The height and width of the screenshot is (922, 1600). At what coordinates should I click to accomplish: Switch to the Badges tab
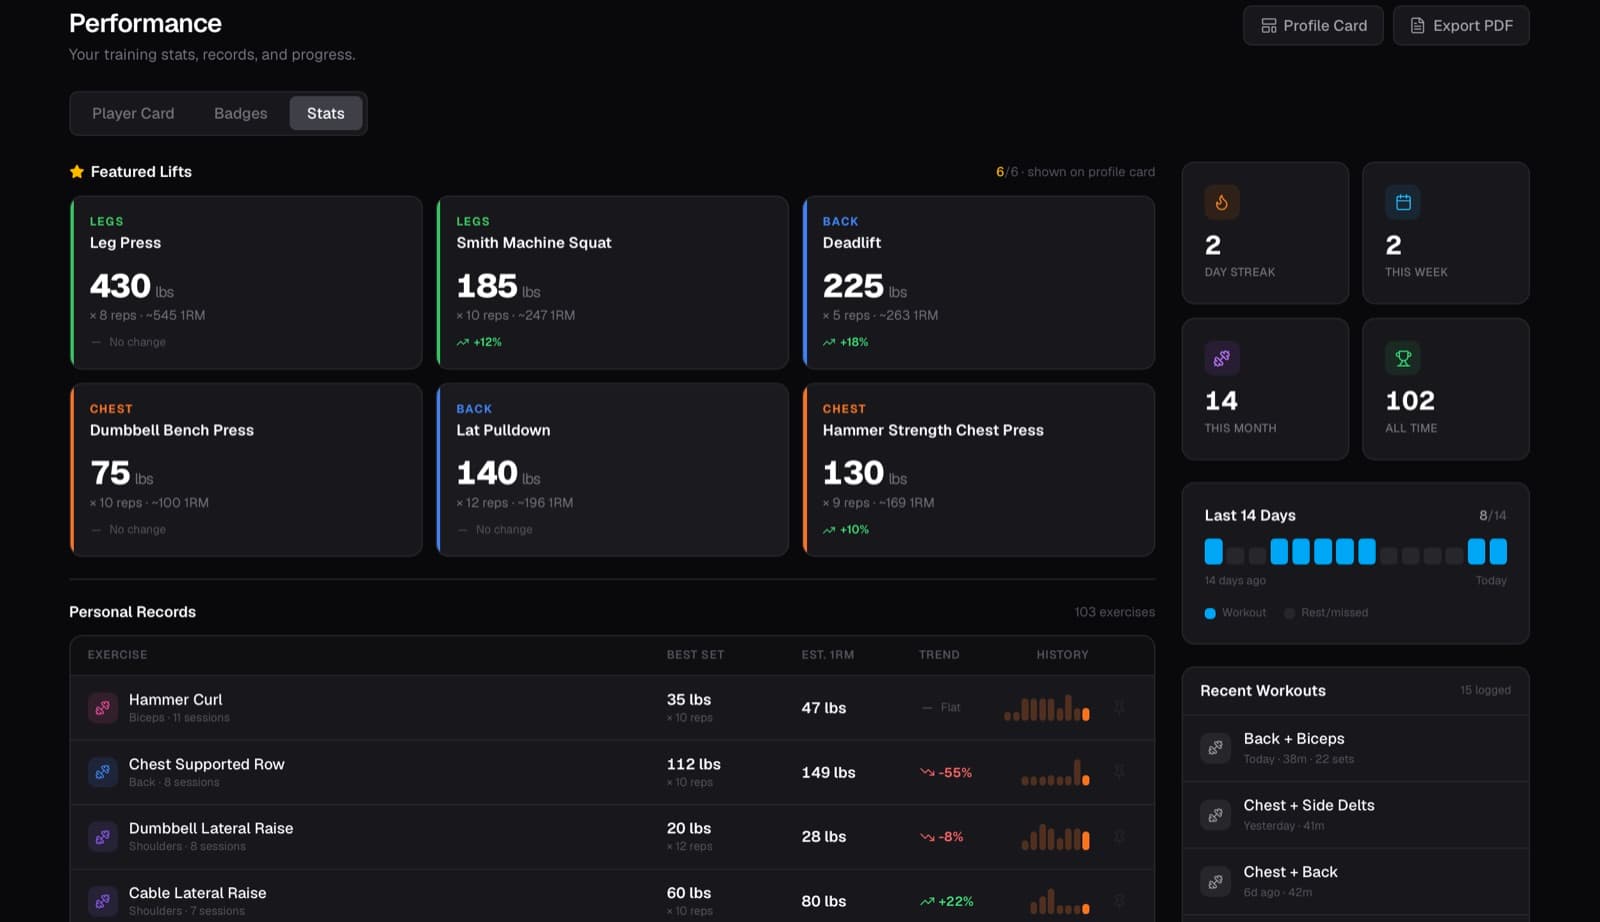(x=241, y=113)
